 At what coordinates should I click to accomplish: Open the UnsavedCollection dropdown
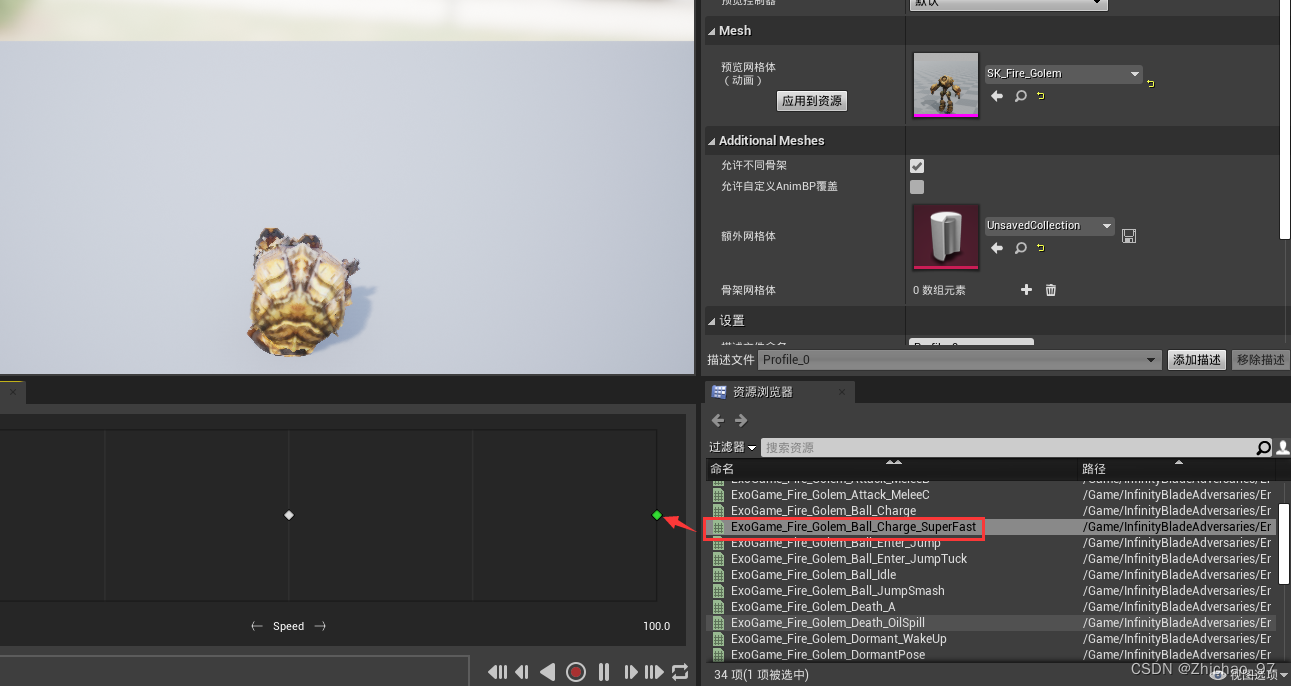(x=1049, y=226)
